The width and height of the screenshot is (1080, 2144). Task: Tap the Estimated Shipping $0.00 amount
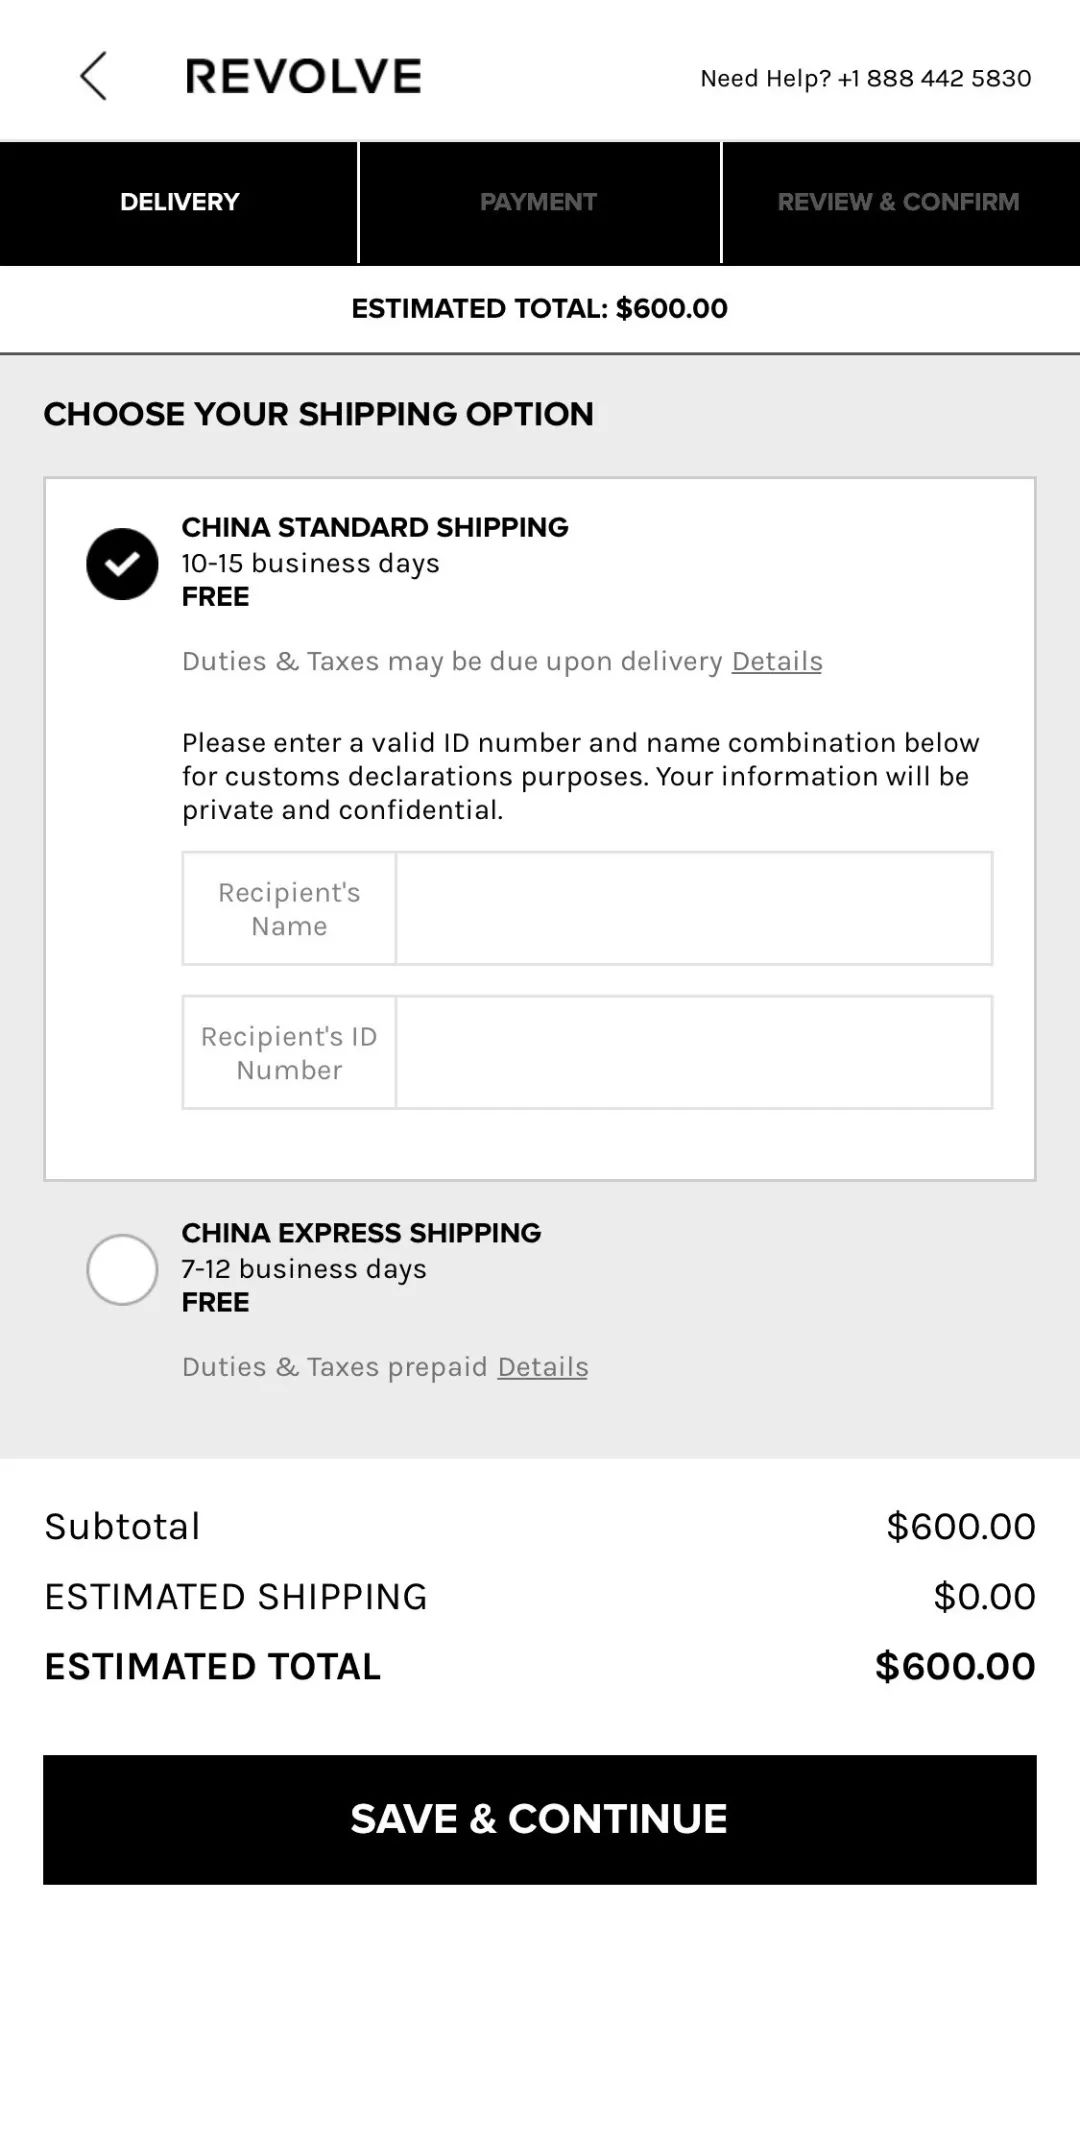point(984,1597)
